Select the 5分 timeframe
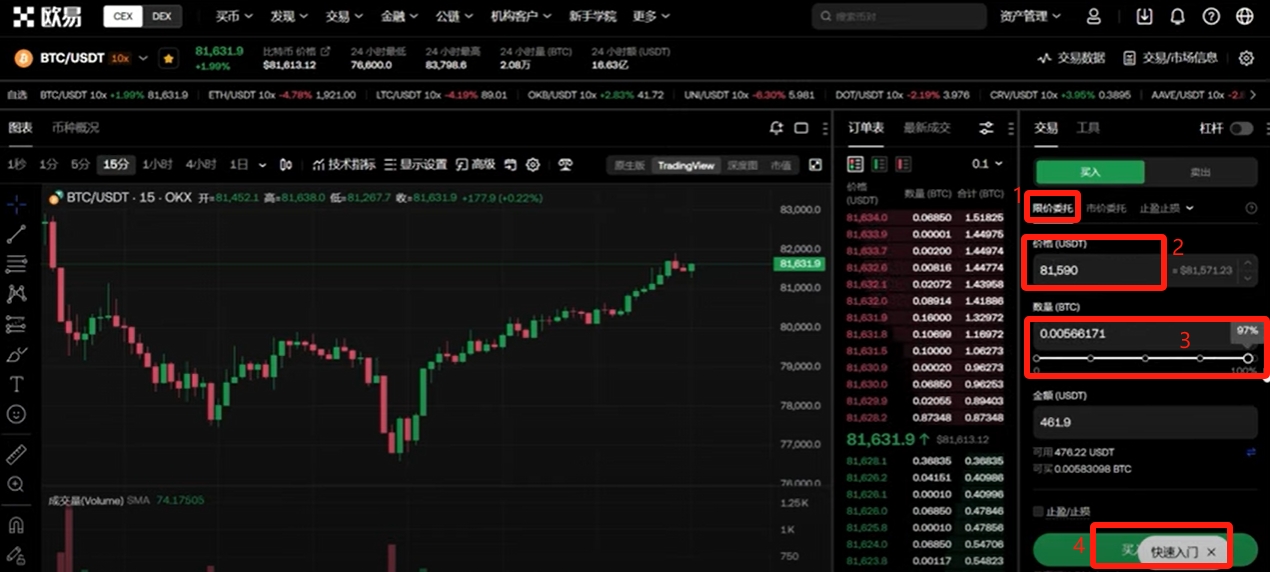 click(x=80, y=165)
